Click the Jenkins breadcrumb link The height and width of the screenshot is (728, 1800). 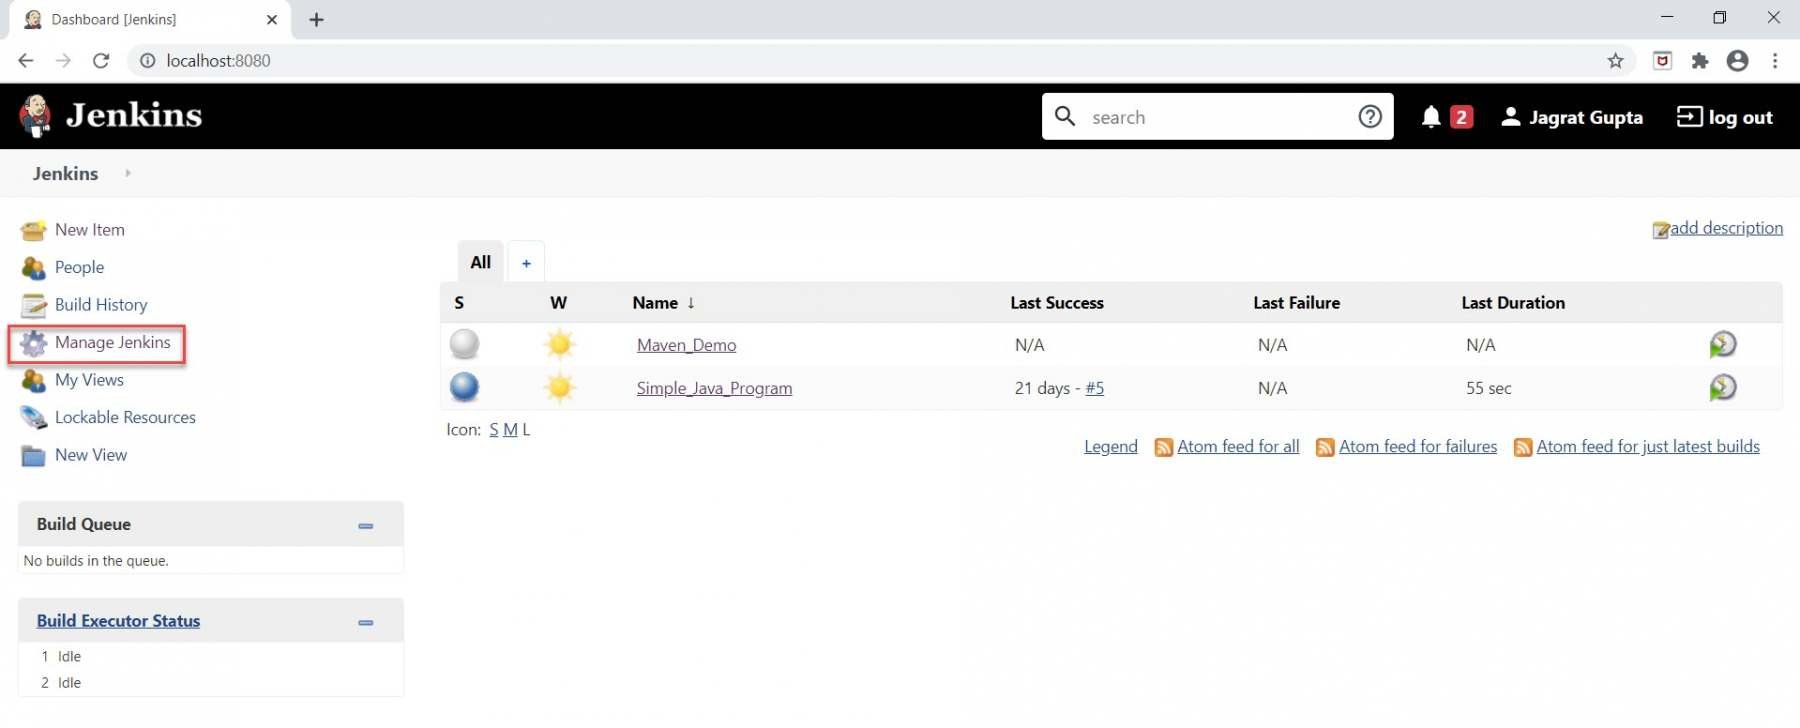tap(66, 173)
